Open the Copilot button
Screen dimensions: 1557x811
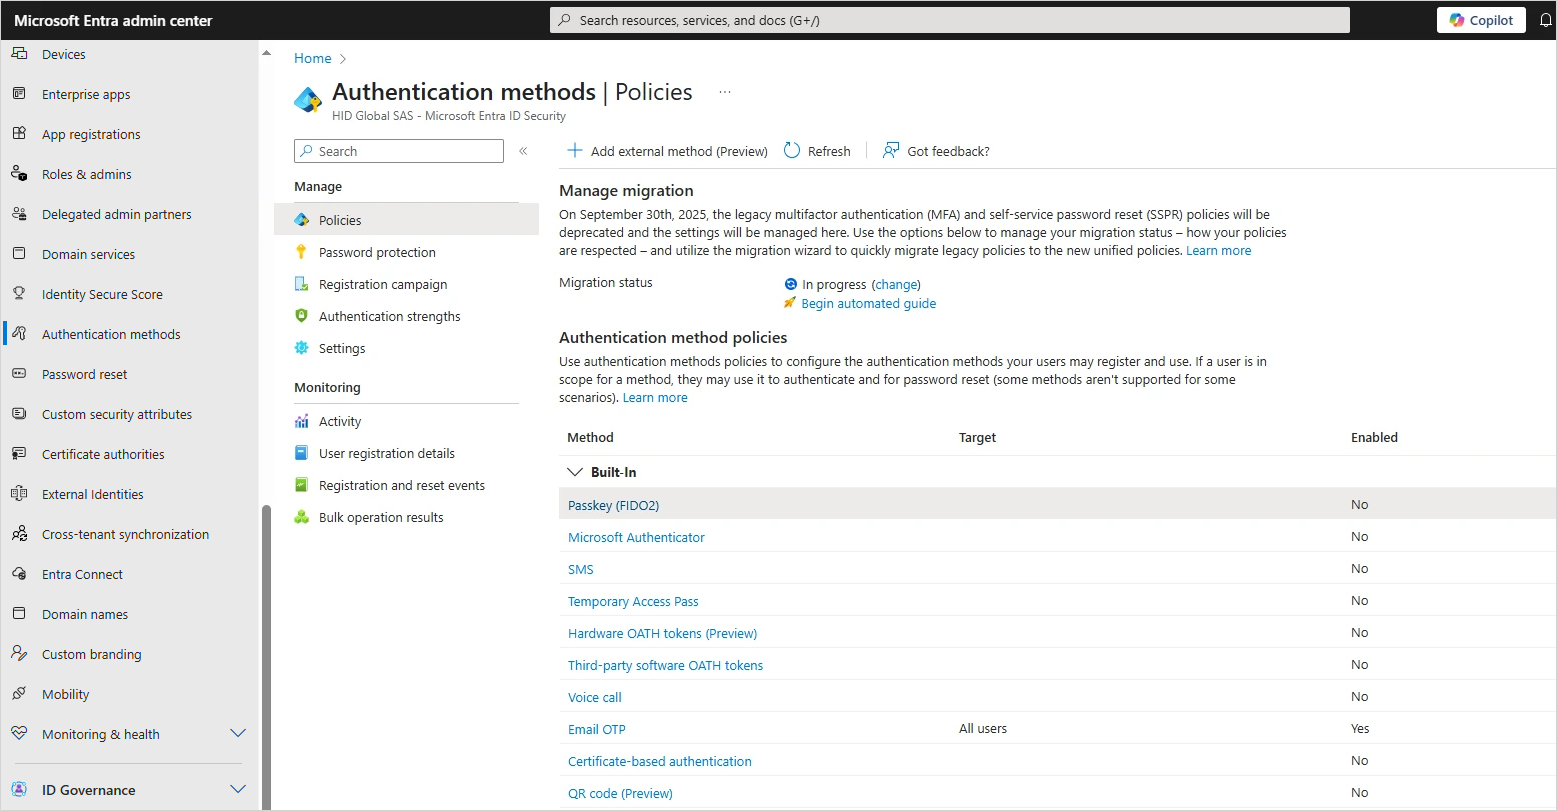point(1481,20)
